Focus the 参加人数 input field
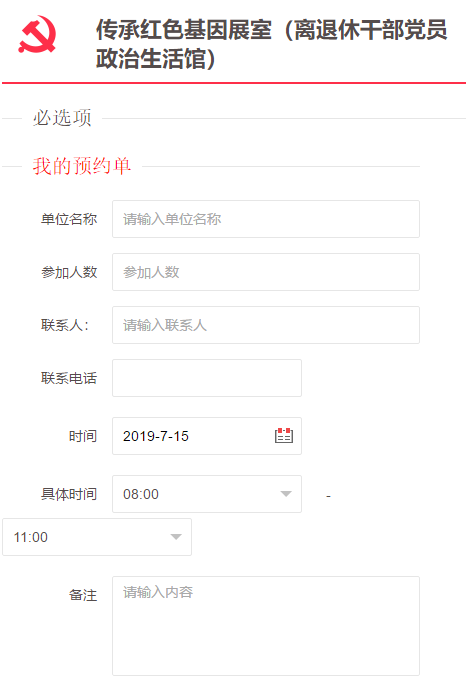466x684 pixels. pos(266,272)
